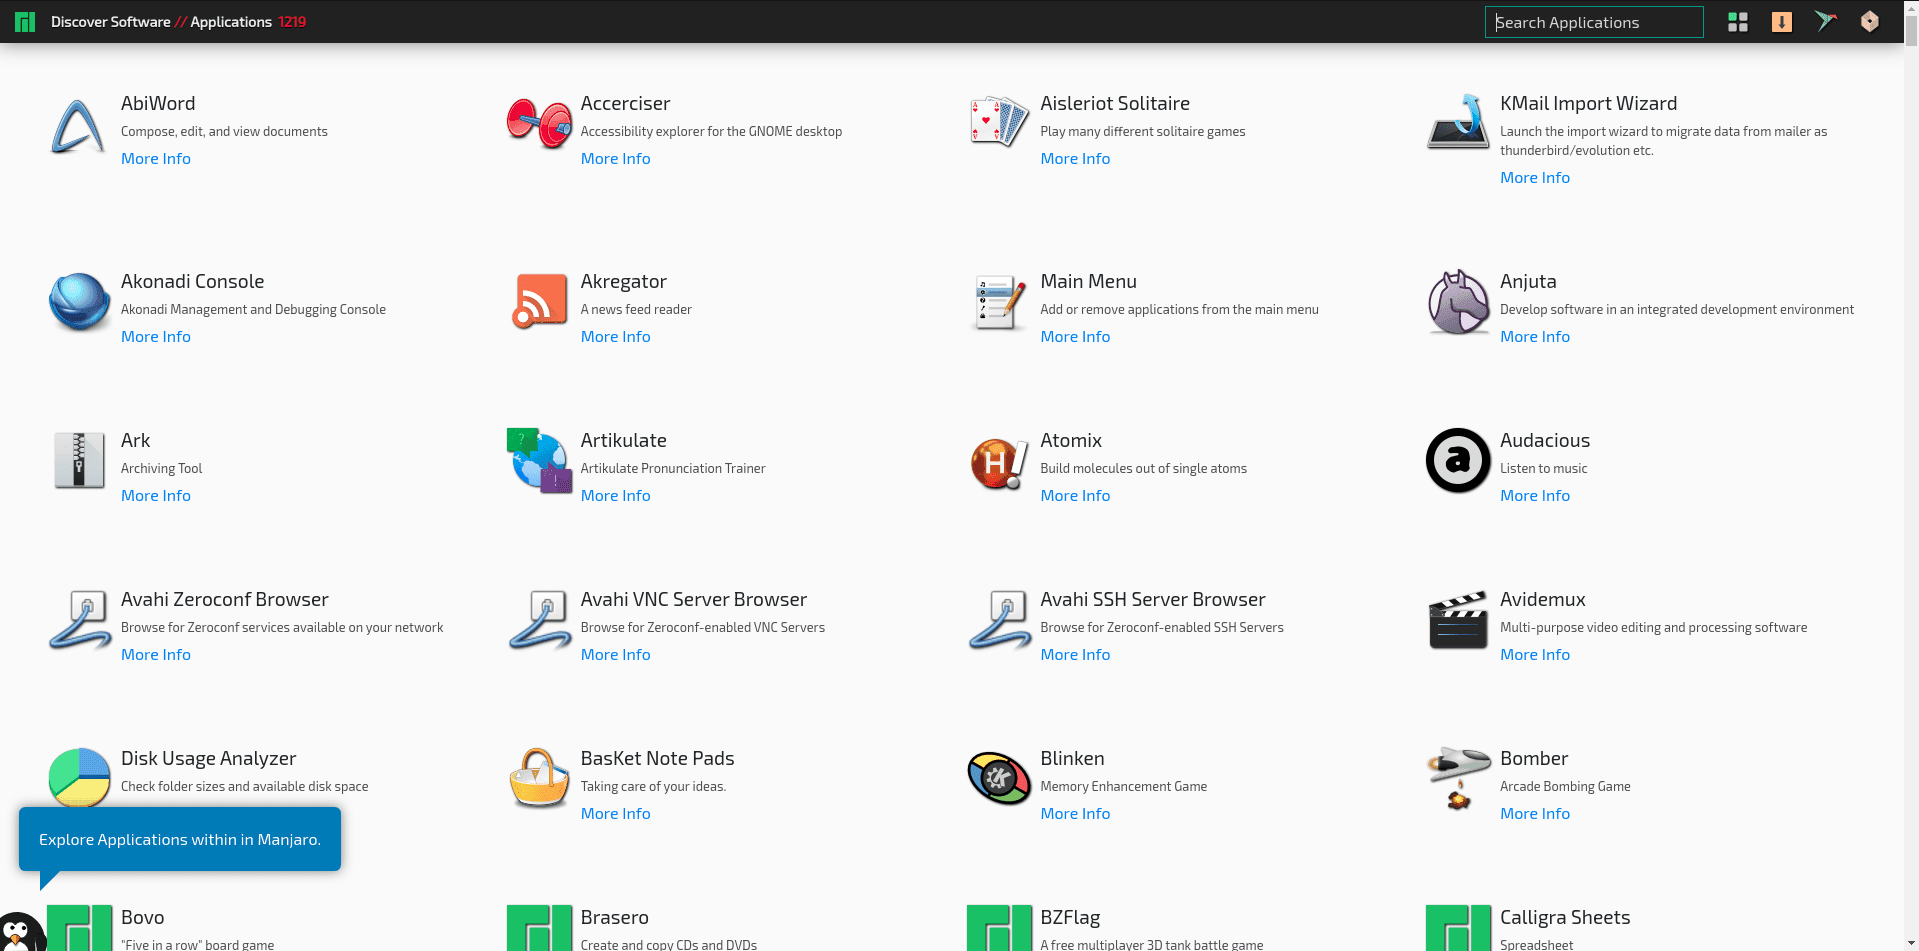This screenshot has width=1919, height=951.
Task: Click the Main Menu app icon
Action: (x=999, y=303)
